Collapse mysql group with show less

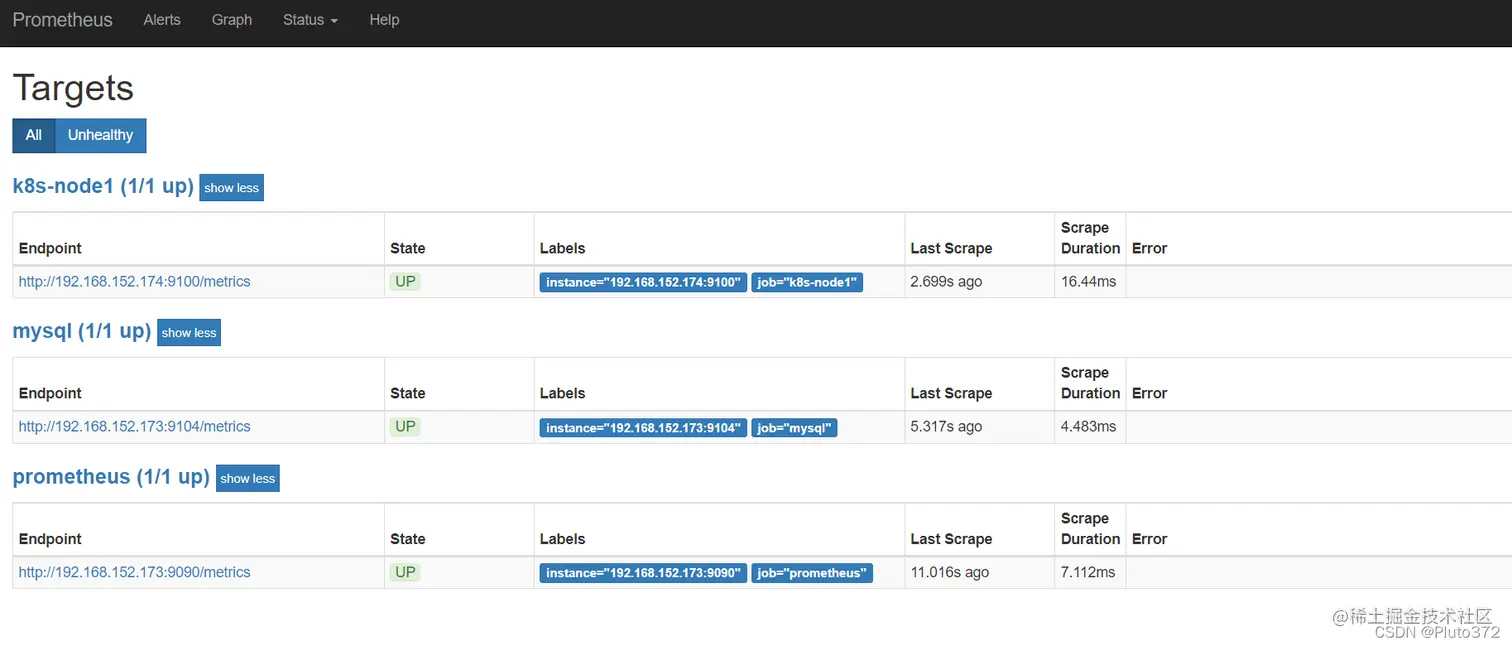[x=189, y=333]
